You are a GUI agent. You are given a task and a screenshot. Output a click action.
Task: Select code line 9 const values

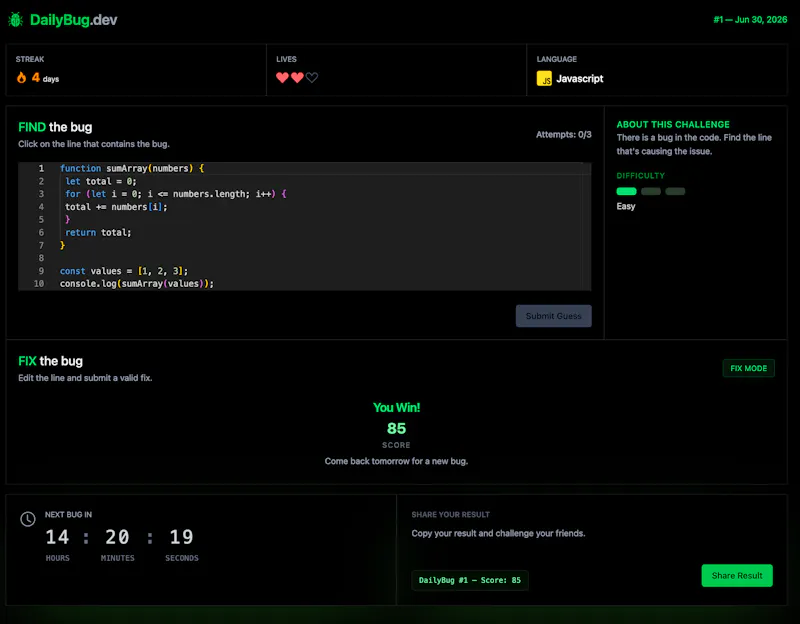coord(305,271)
